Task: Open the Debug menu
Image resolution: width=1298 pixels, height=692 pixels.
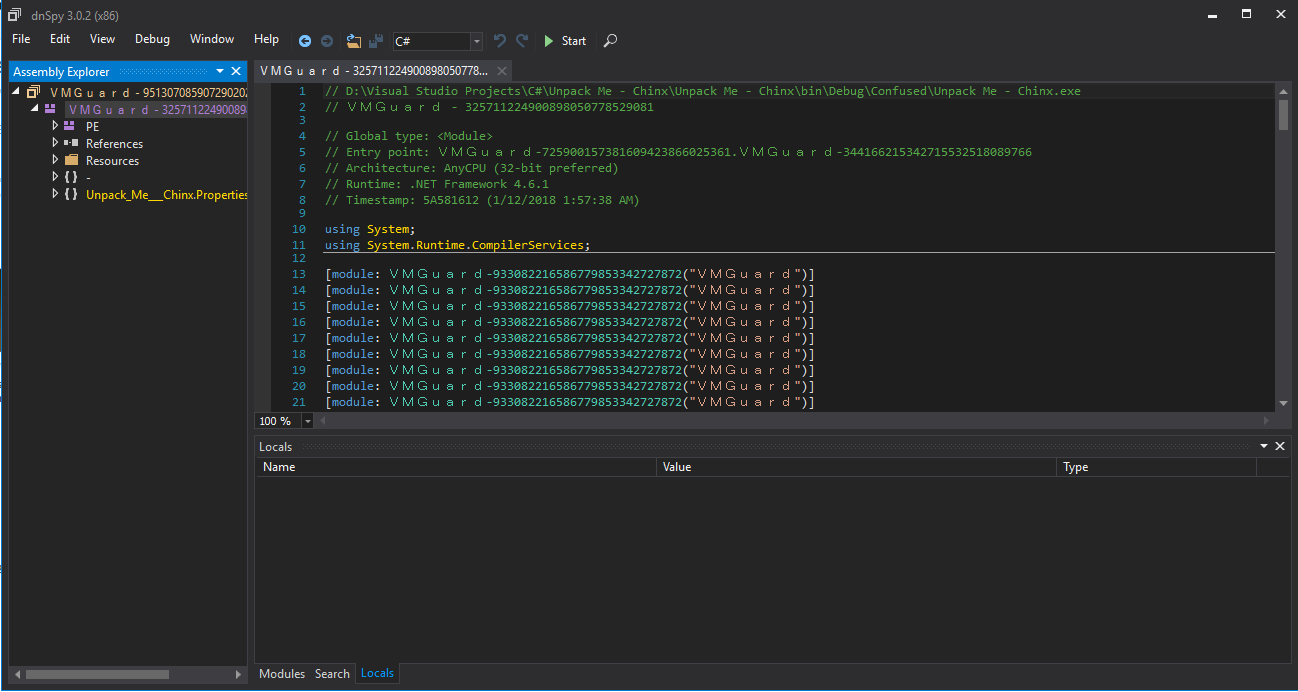Action: pyautogui.click(x=152, y=39)
